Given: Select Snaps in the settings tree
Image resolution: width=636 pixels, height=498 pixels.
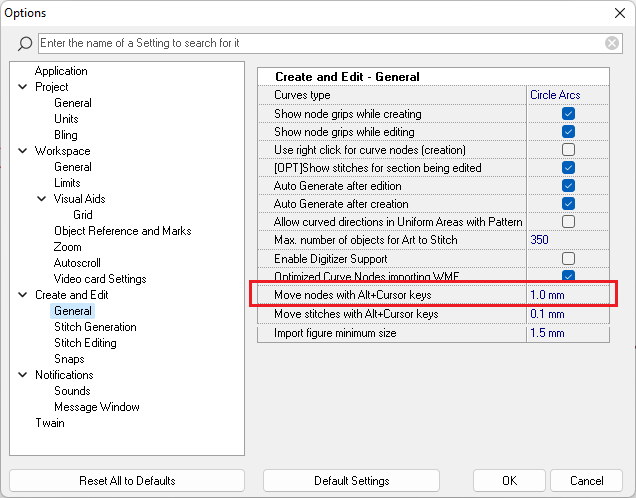Looking at the screenshot, I should [x=69, y=359].
